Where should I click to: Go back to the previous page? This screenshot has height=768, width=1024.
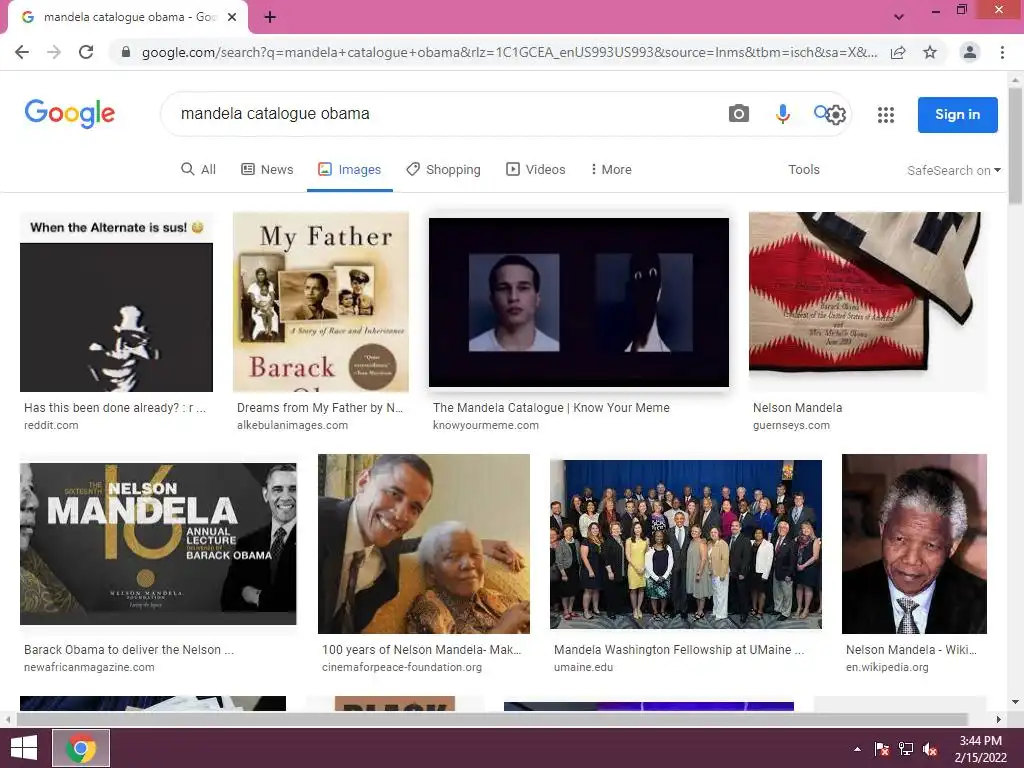22,52
